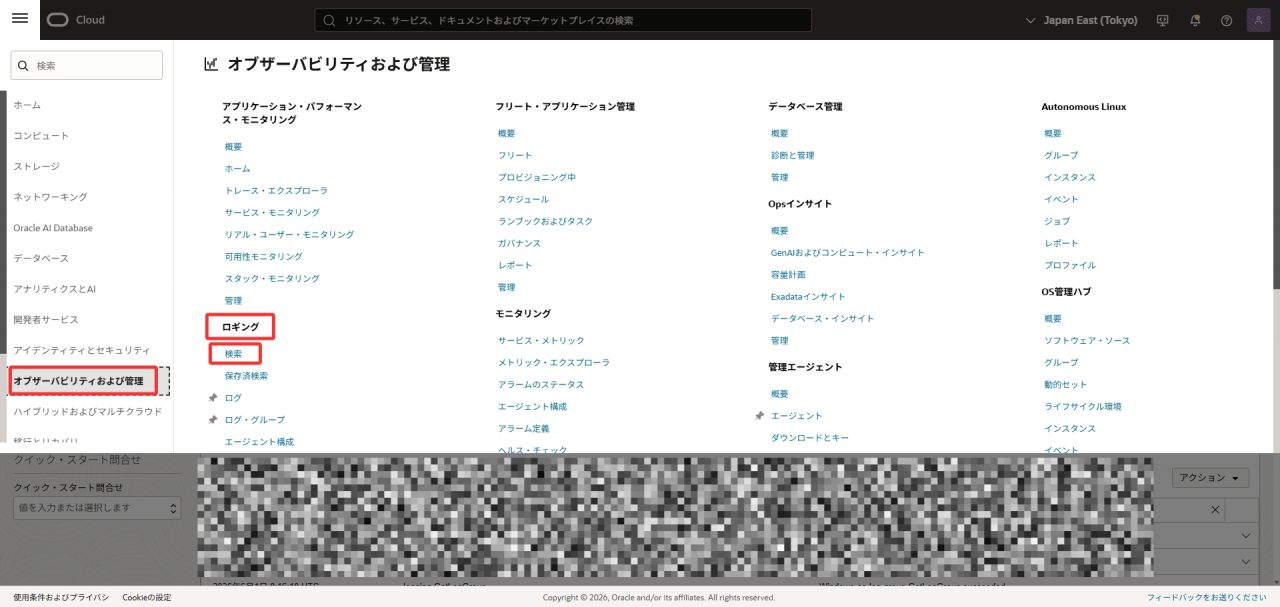Open 診断と管理 link
This screenshot has width=1280, height=607.
coord(792,155)
